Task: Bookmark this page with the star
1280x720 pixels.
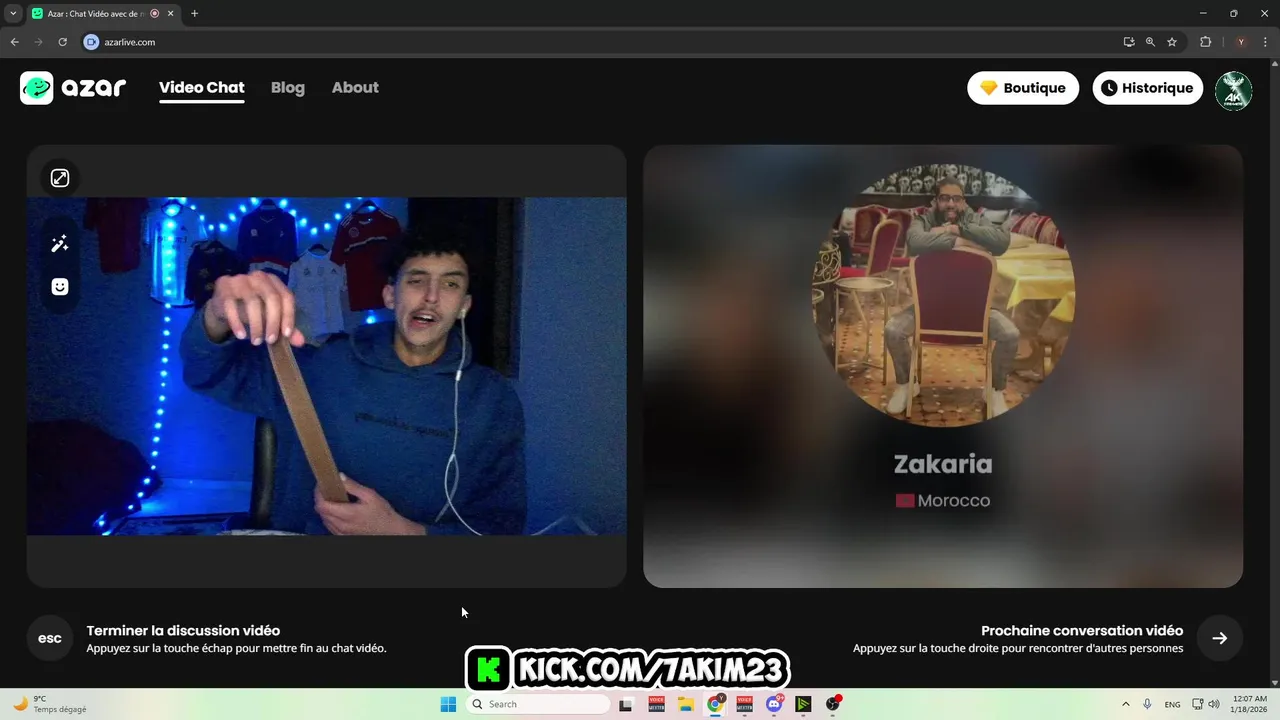Action: pyautogui.click(x=1172, y=42)
